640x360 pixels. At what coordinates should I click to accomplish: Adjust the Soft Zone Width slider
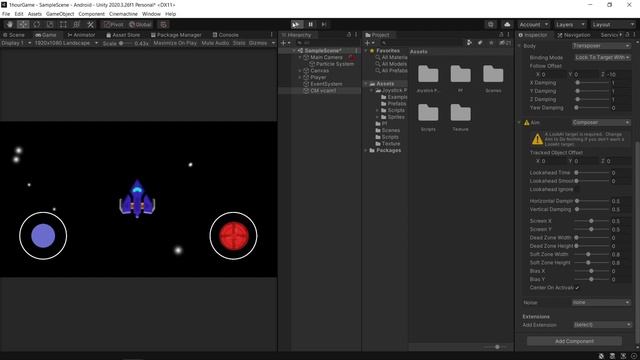click(x=591, y=254)
